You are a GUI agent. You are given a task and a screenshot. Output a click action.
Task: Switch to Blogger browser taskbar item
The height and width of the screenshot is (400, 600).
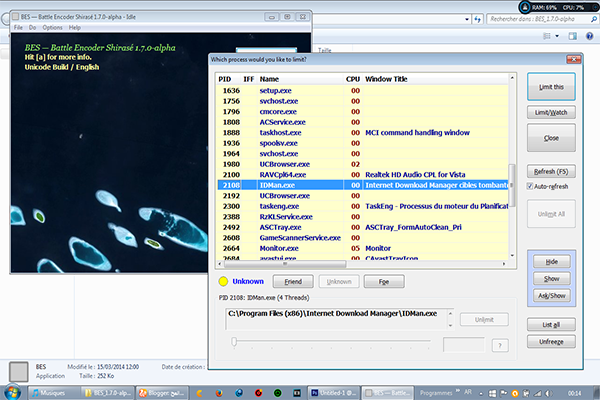[162, 393]
